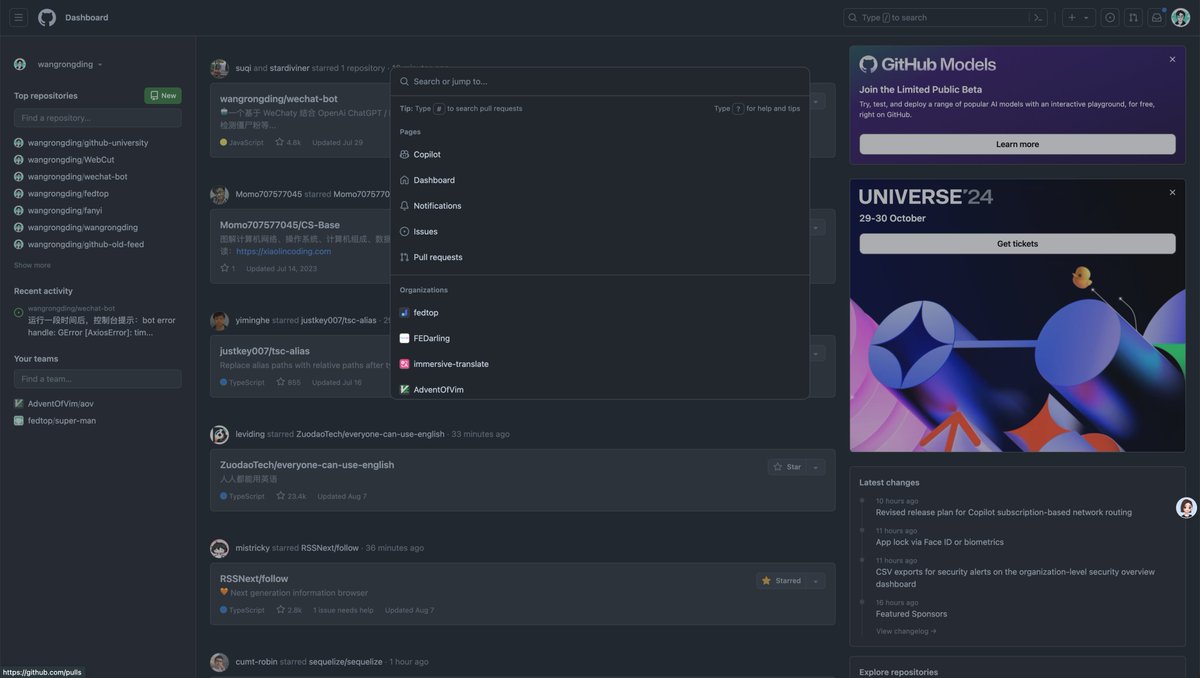This screenshot has width=1200, height=678.
Task: Open the pull requests icon in top header
Action: tap(1133, 17)
